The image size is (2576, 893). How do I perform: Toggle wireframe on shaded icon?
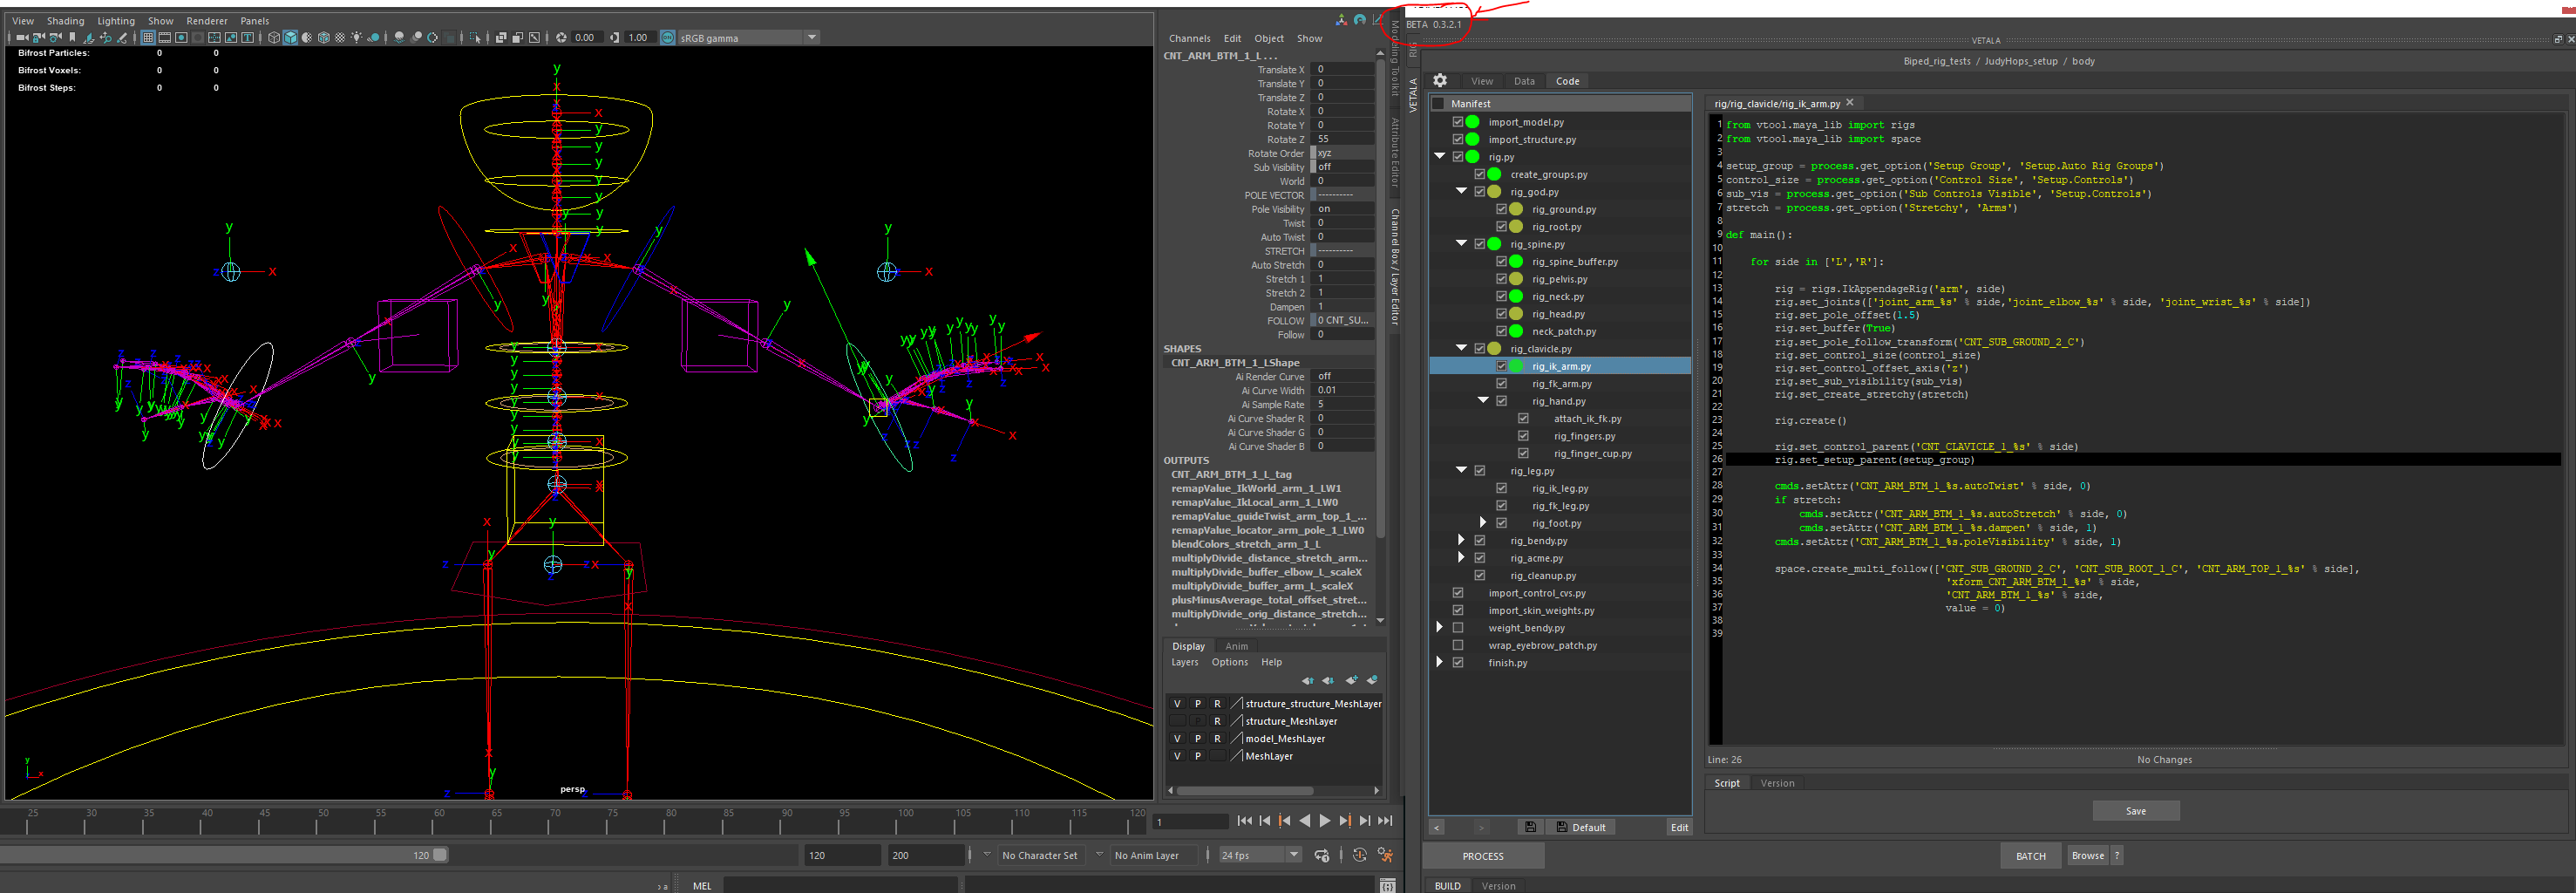[323, 38]
